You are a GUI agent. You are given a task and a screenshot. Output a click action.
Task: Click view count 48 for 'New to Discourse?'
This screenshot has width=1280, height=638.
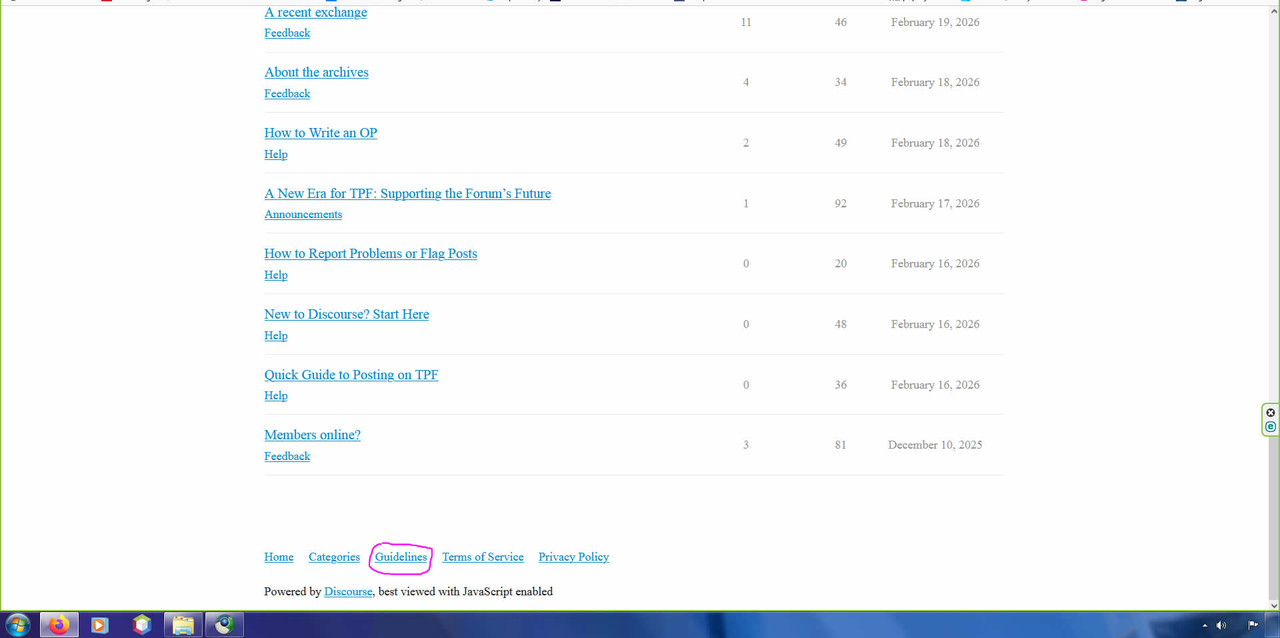pos(841,324)
